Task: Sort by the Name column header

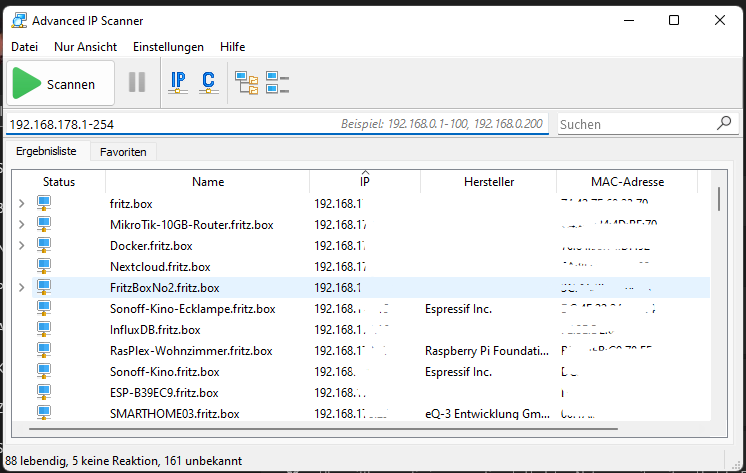Action: [x=207, y=182]
